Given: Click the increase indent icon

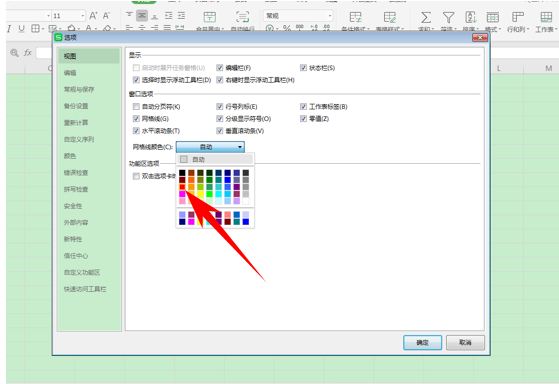Looking at the screenshot, I should tap(181, 15).
